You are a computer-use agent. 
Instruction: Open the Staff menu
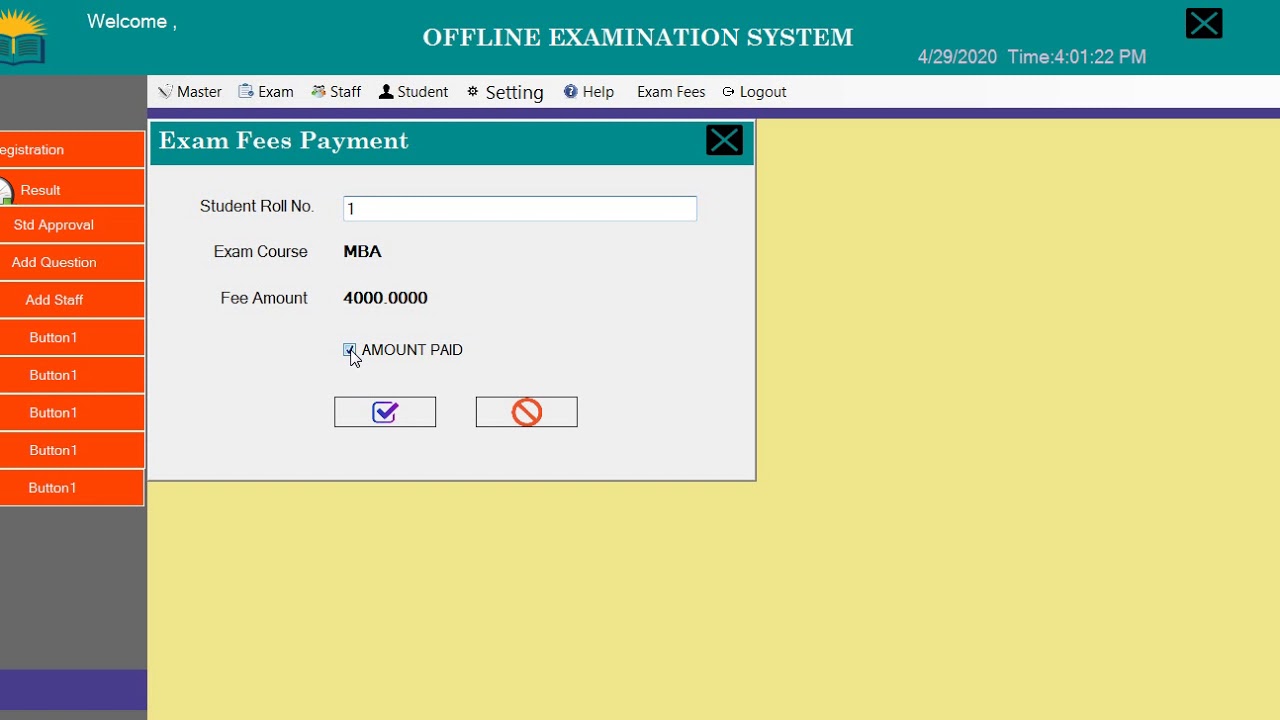[x=336, y=92]
